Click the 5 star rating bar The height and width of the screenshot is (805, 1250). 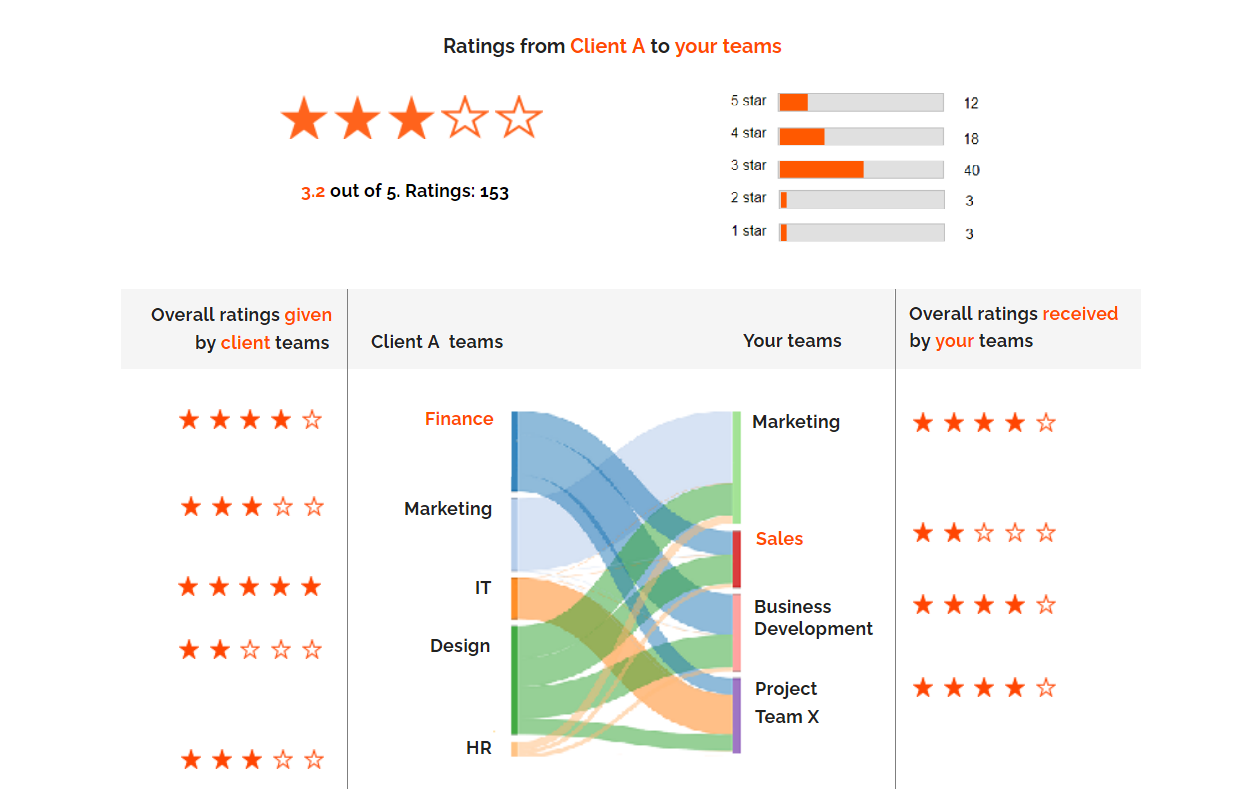pyautogui.click(x=861, y=102)
